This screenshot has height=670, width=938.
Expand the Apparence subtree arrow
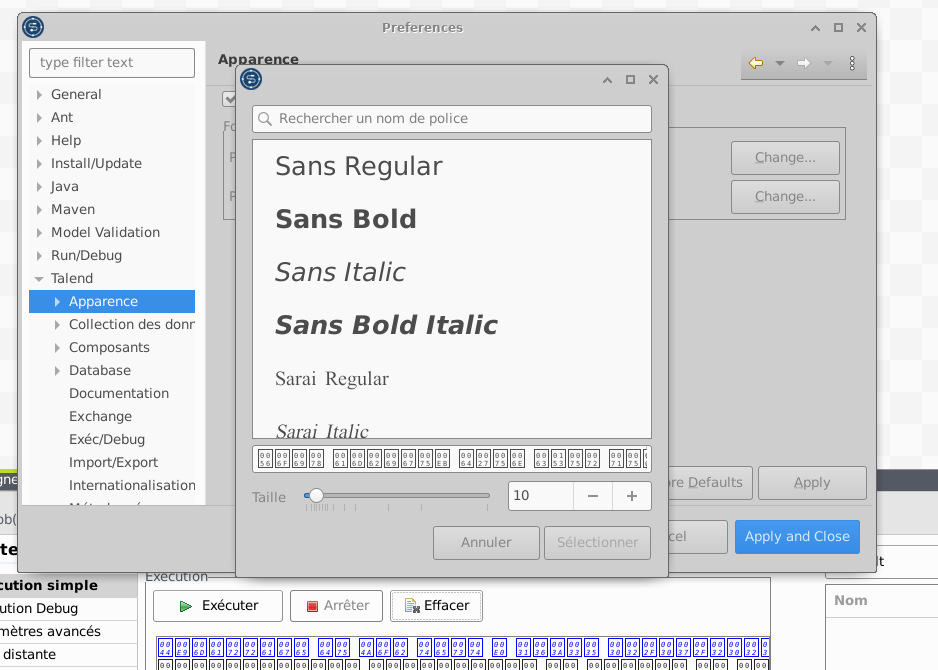[x=57, y=302]
